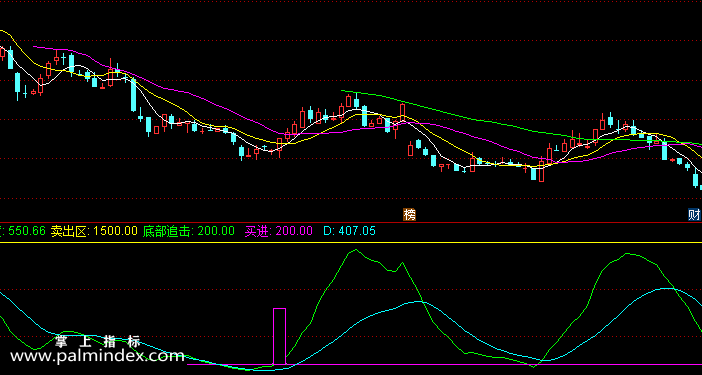Image resolution: width=702 pixels, height=375 pixels.
Task: Select the magenta buy-signal rectangle in indicator pane
Action: tap(279, 337)
